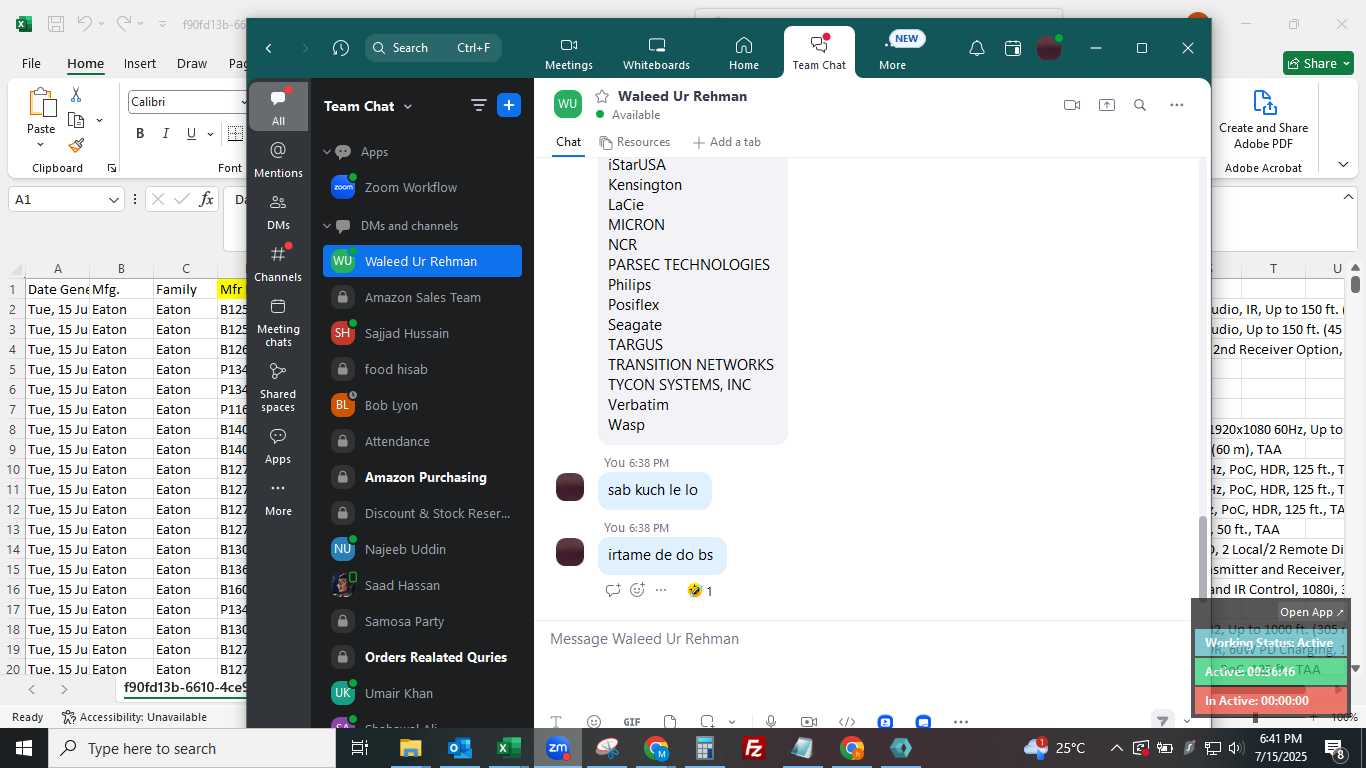Toggle laughing emoji reaction count

point(700,591)
